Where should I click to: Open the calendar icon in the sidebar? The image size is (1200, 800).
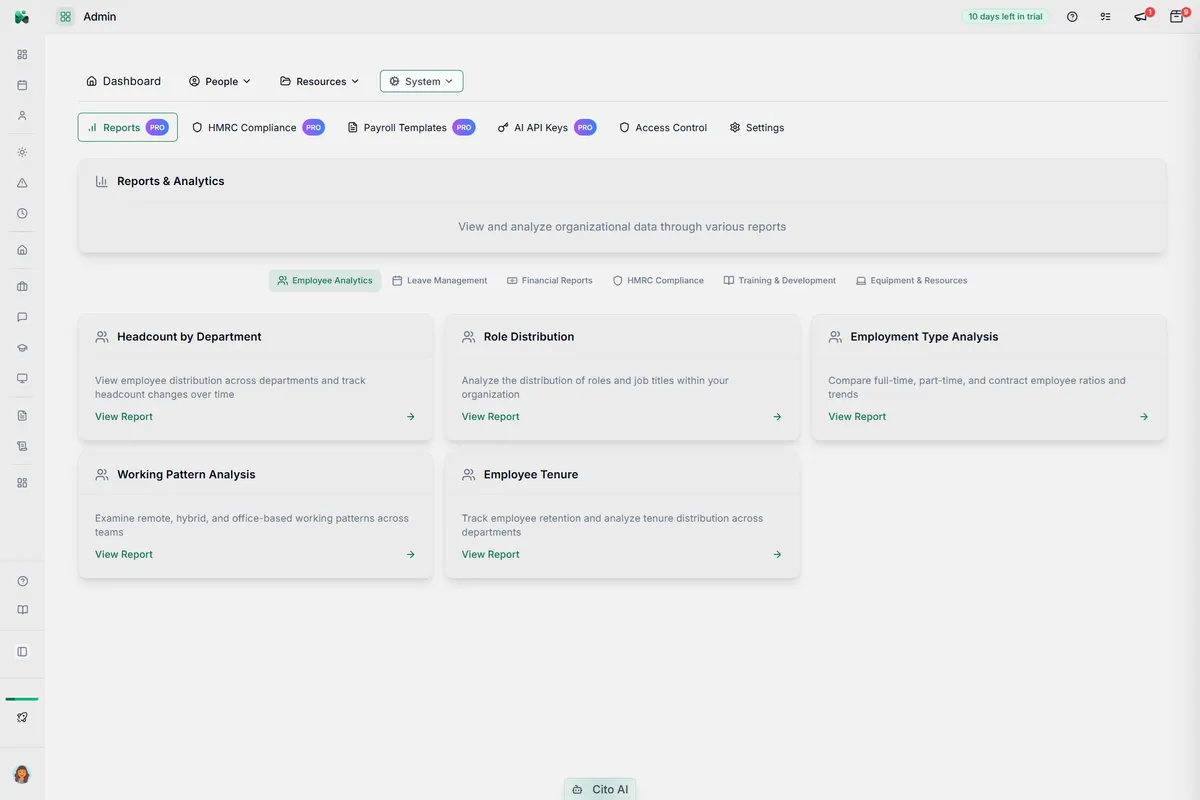[22, 85]
